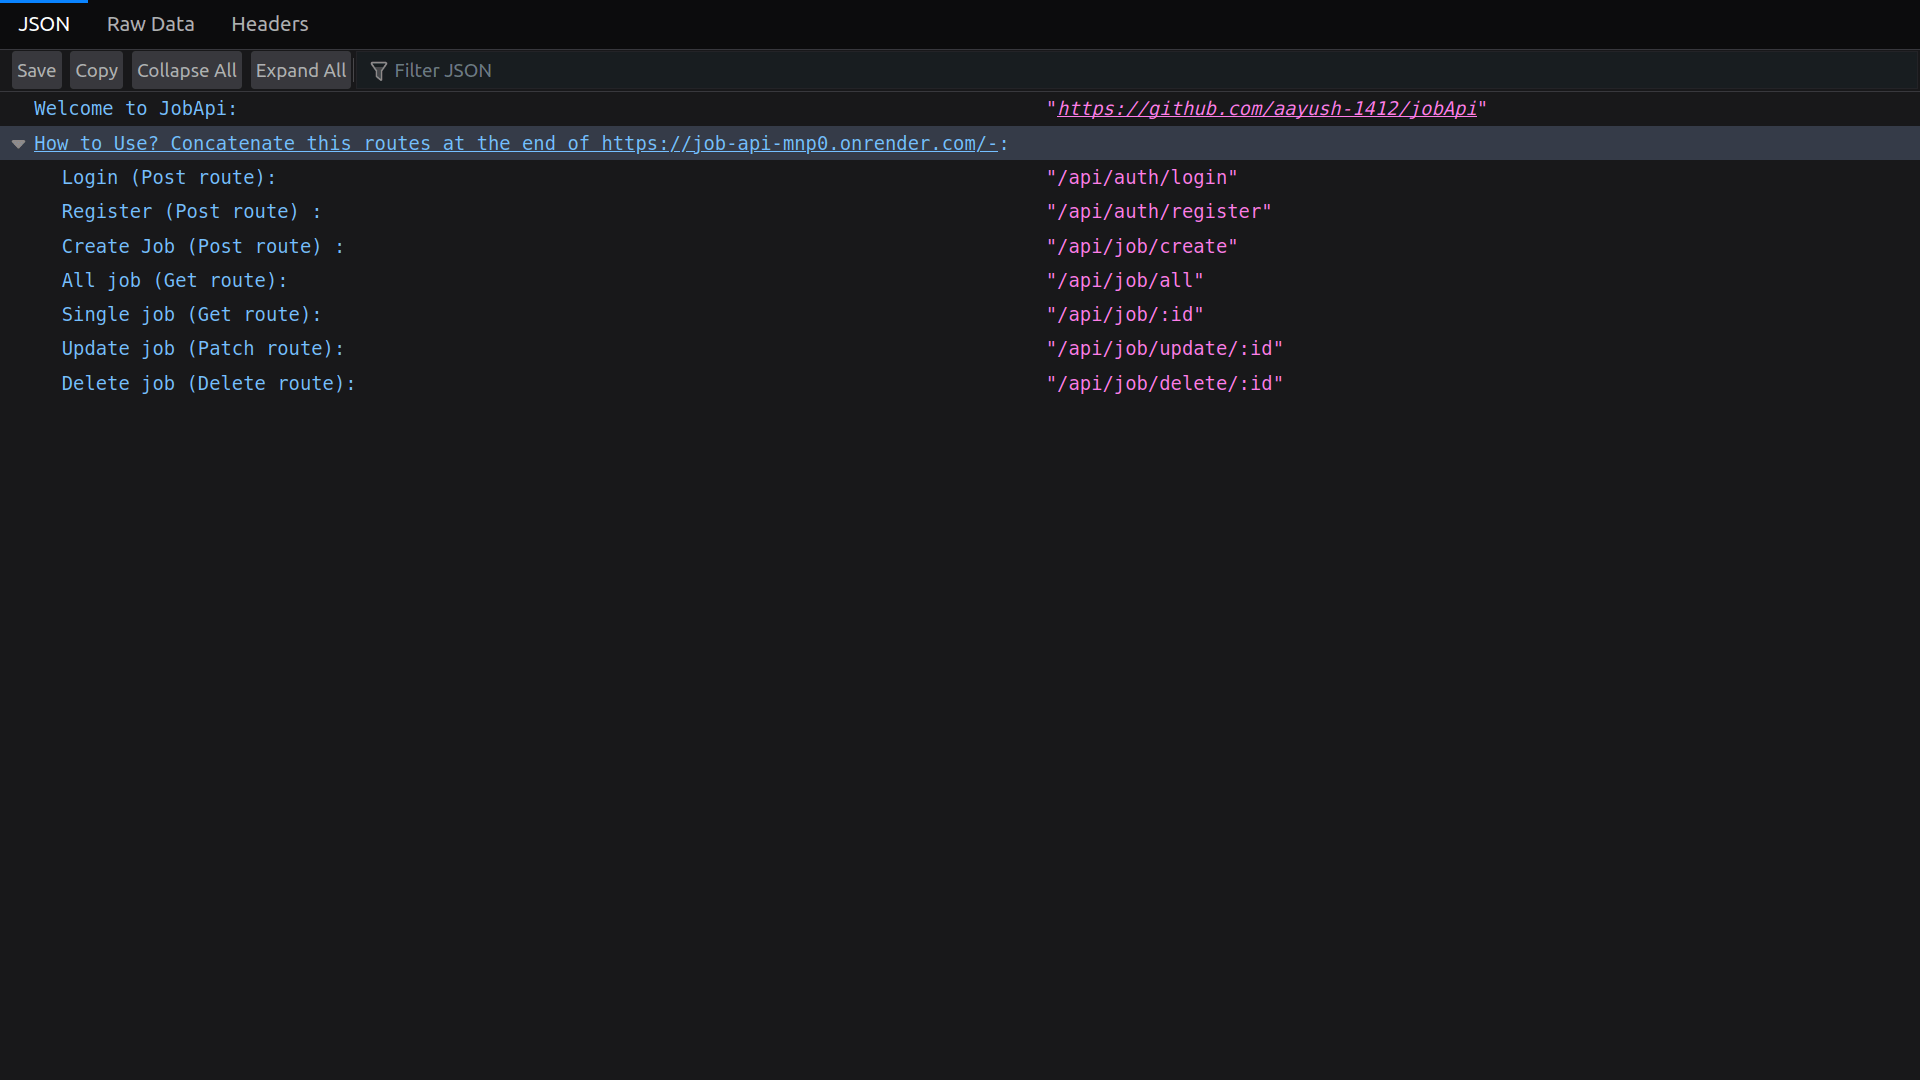
Task: Click the '/api/auth/register' value
Action: pyautogui.click(x=1158, y=212)
